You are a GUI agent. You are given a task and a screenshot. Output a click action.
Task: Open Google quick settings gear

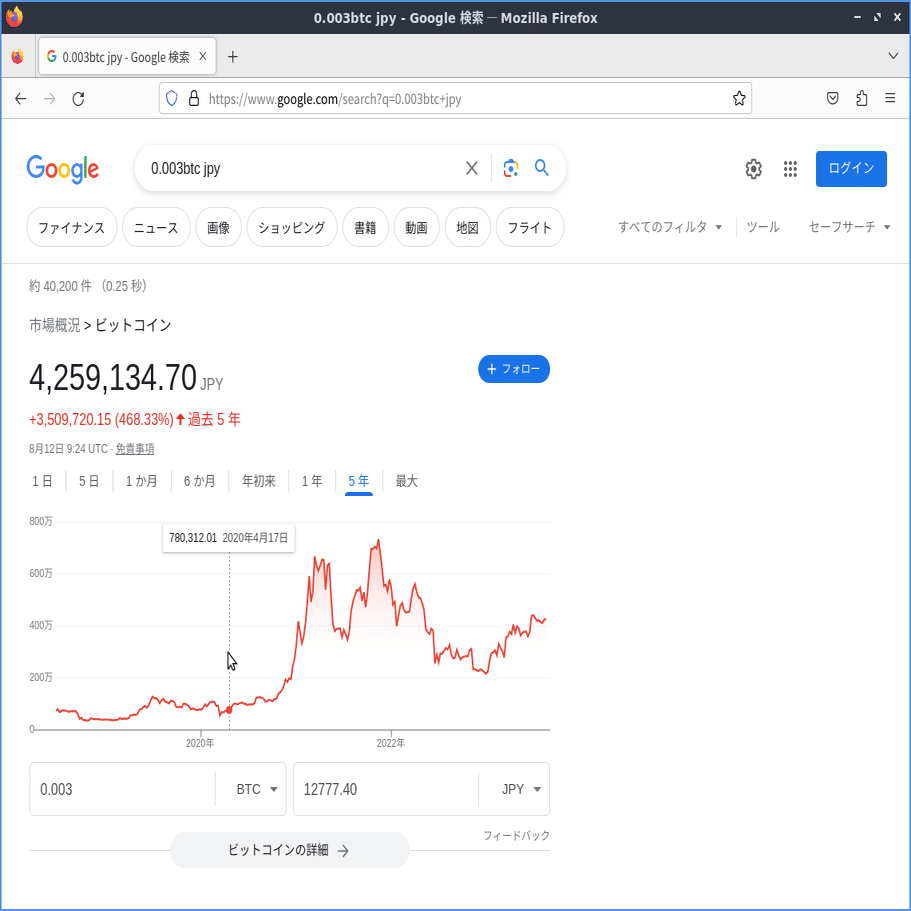click(x=754, y=169)
